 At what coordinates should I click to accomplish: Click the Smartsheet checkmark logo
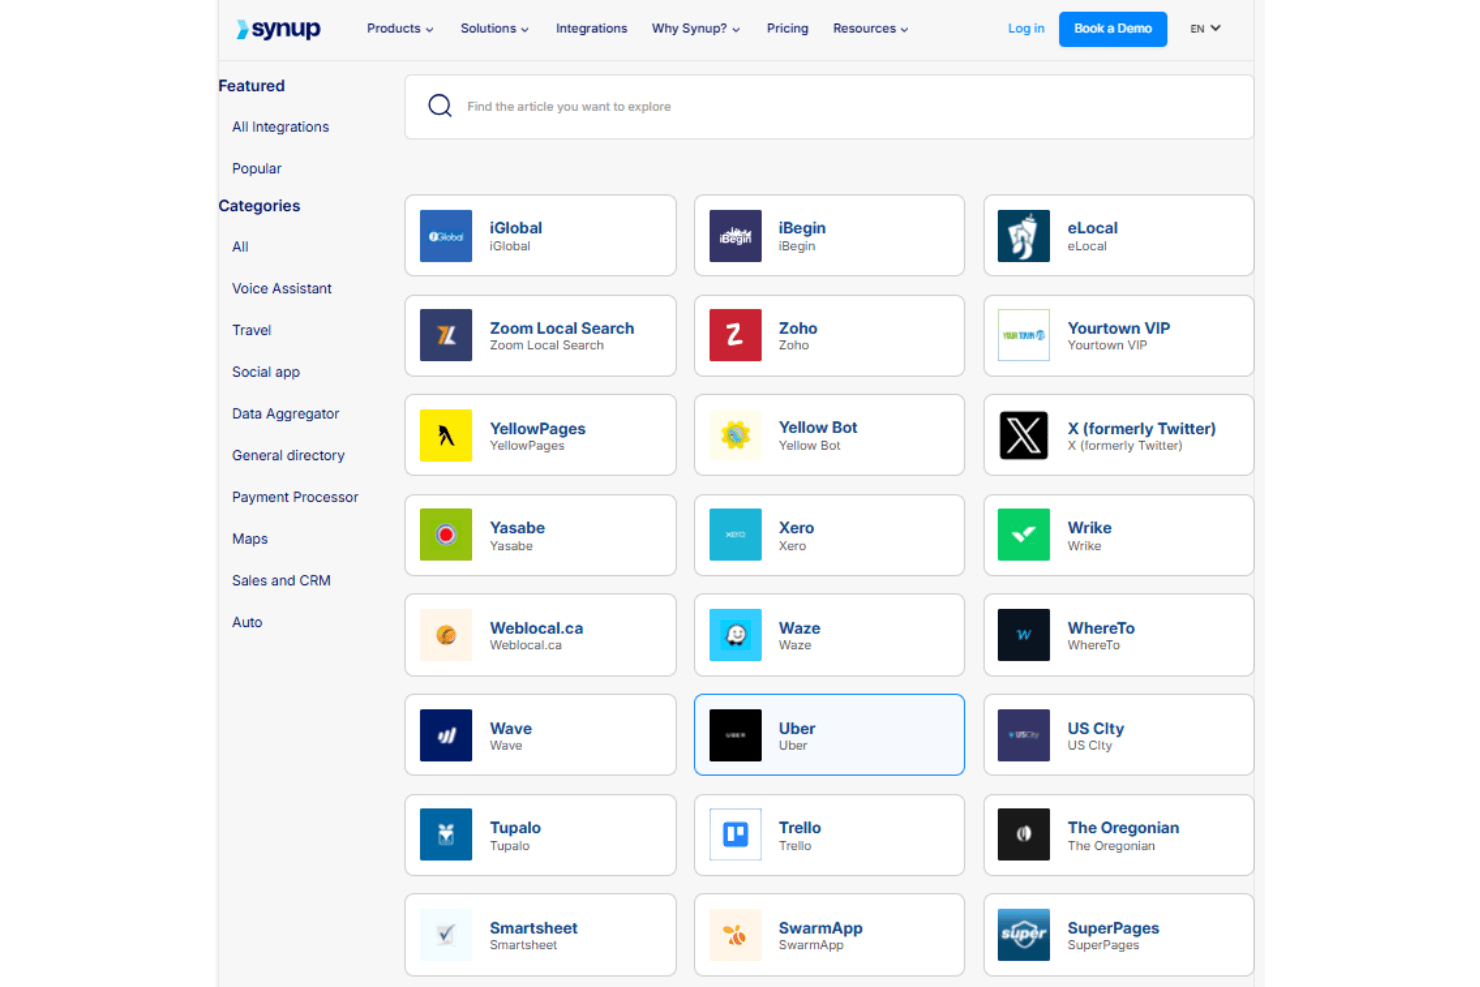(446, 935)
